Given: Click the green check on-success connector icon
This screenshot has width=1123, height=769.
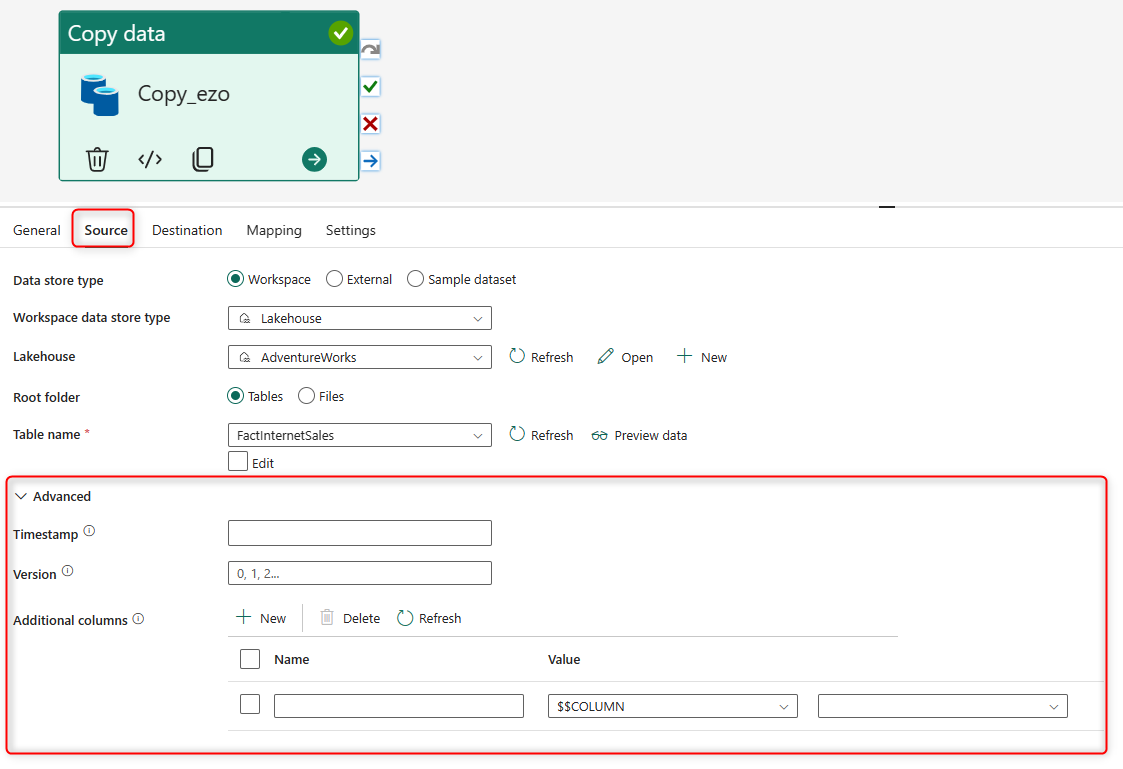Looking at the screenshot, I should 370,87.
